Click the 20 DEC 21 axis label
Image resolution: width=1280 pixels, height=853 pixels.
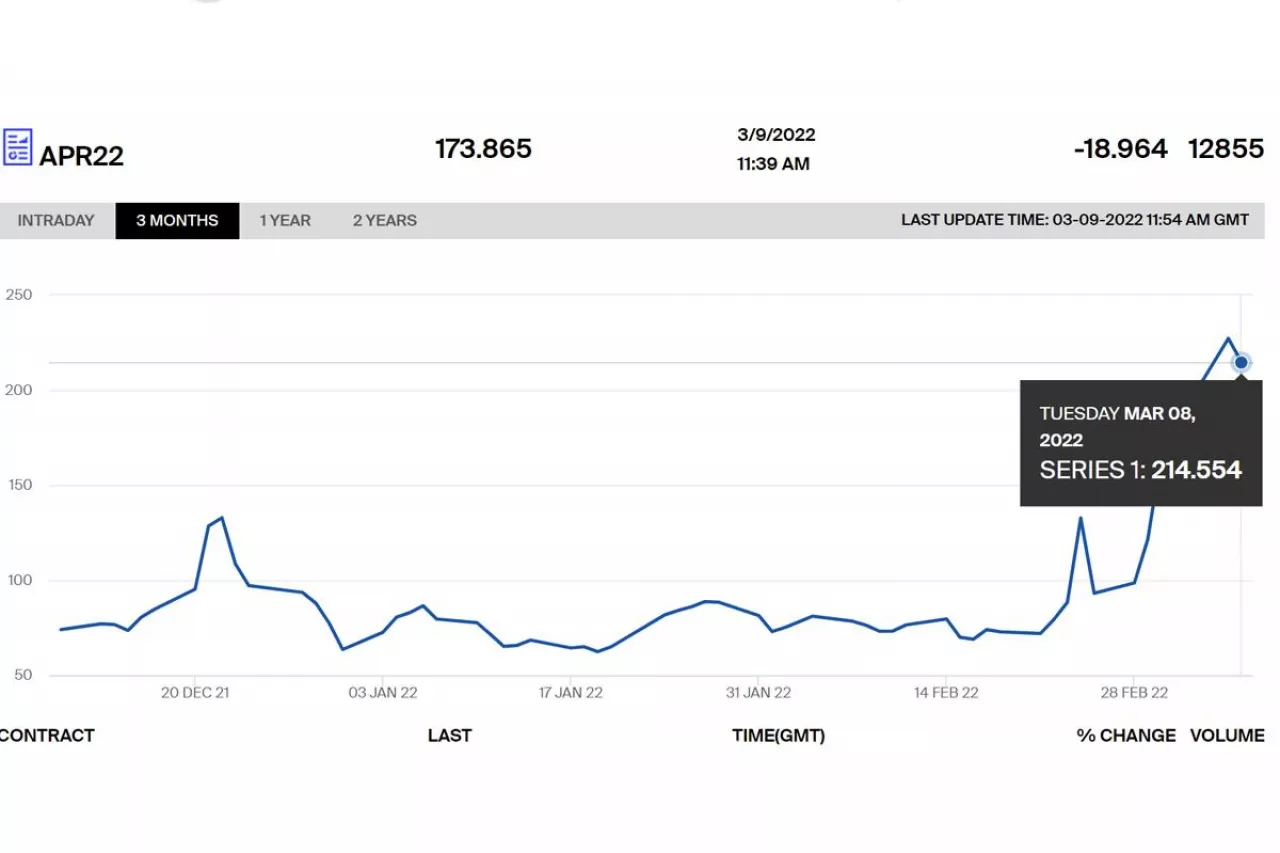tap(195, 692)
